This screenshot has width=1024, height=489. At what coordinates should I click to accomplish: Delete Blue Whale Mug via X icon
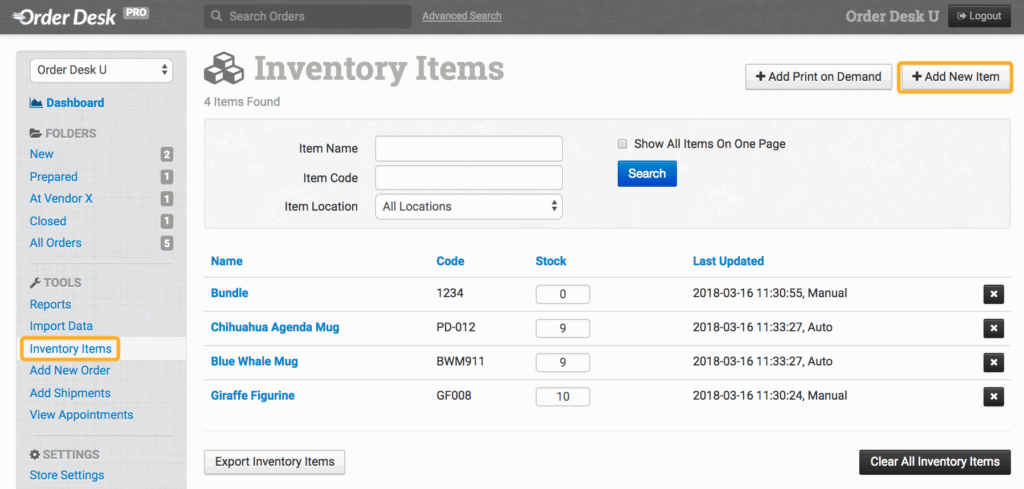tap(993, 362)
